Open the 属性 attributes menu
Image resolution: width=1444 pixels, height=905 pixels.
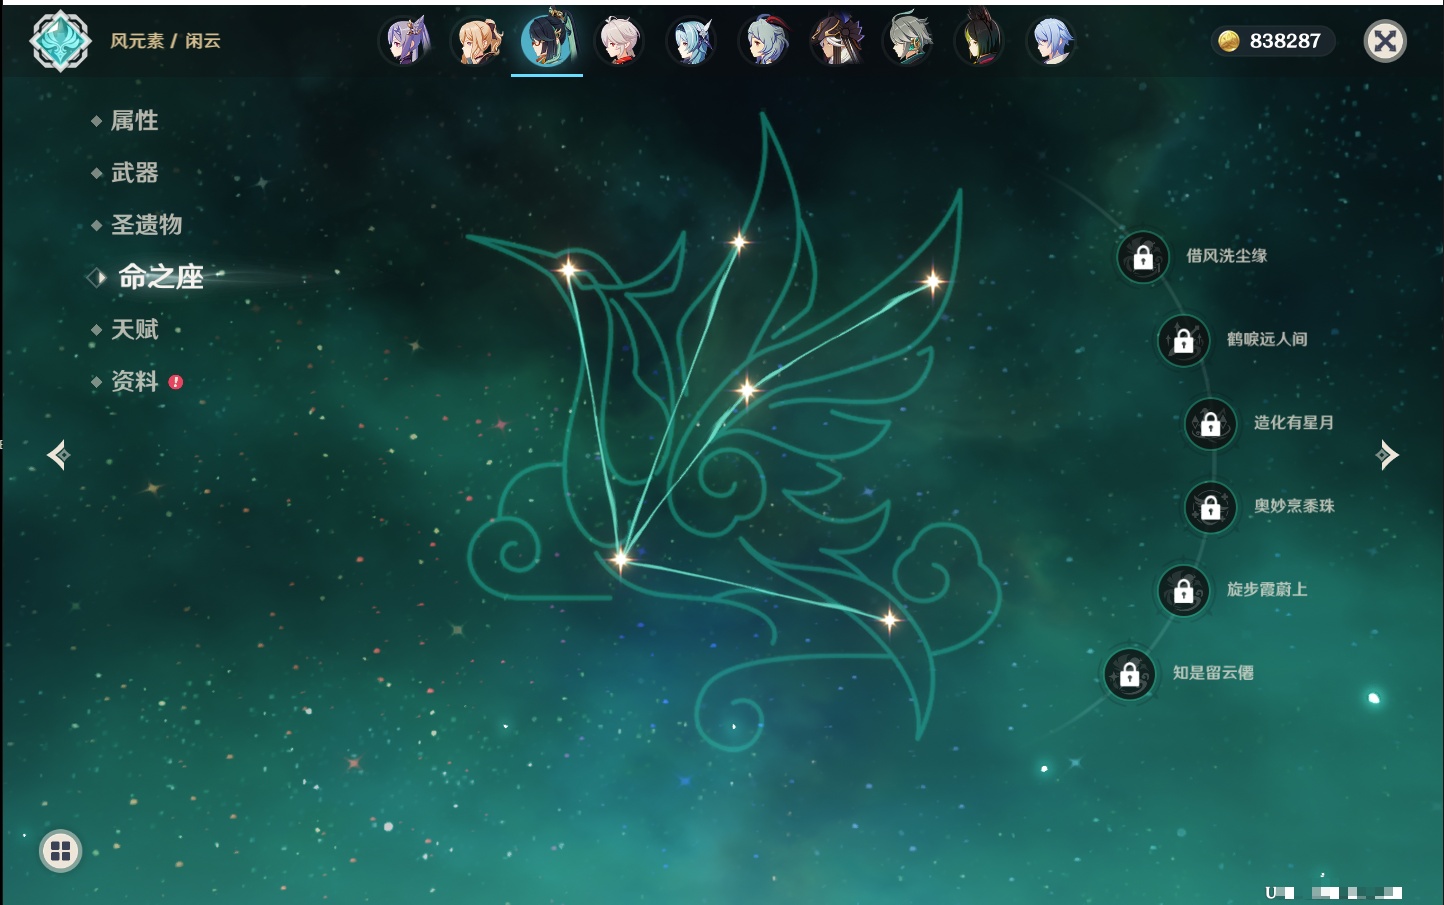coord(134,121)
